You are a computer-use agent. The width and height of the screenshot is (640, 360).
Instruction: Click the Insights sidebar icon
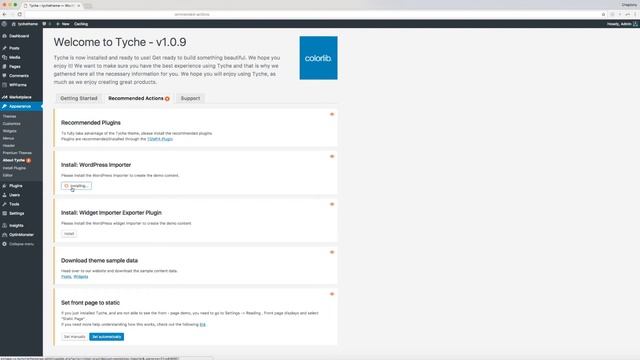(x=4, y=226)
